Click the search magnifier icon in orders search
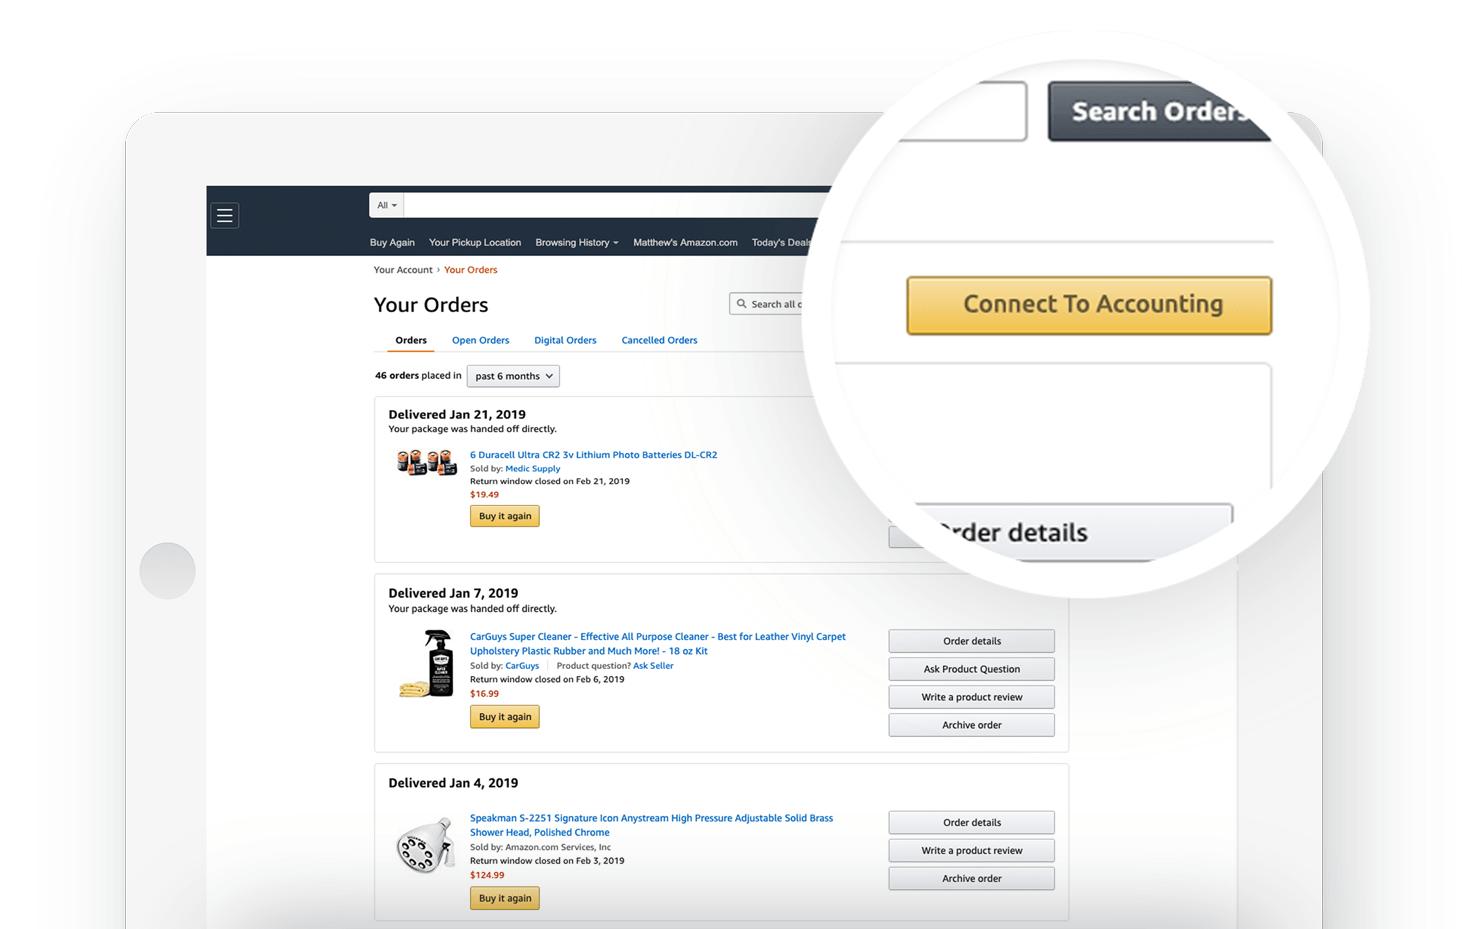Viewport: 1462px width, 929px height. coord(742,304)
